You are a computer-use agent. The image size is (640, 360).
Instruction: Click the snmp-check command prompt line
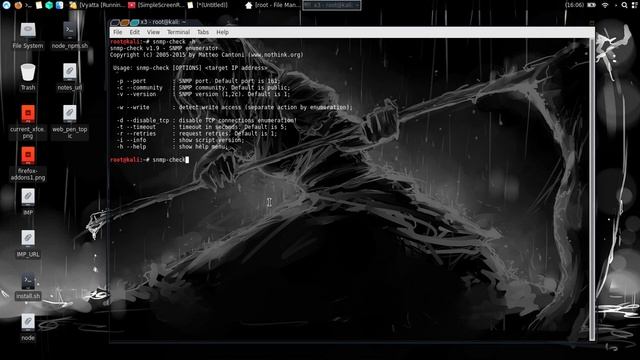149,160
